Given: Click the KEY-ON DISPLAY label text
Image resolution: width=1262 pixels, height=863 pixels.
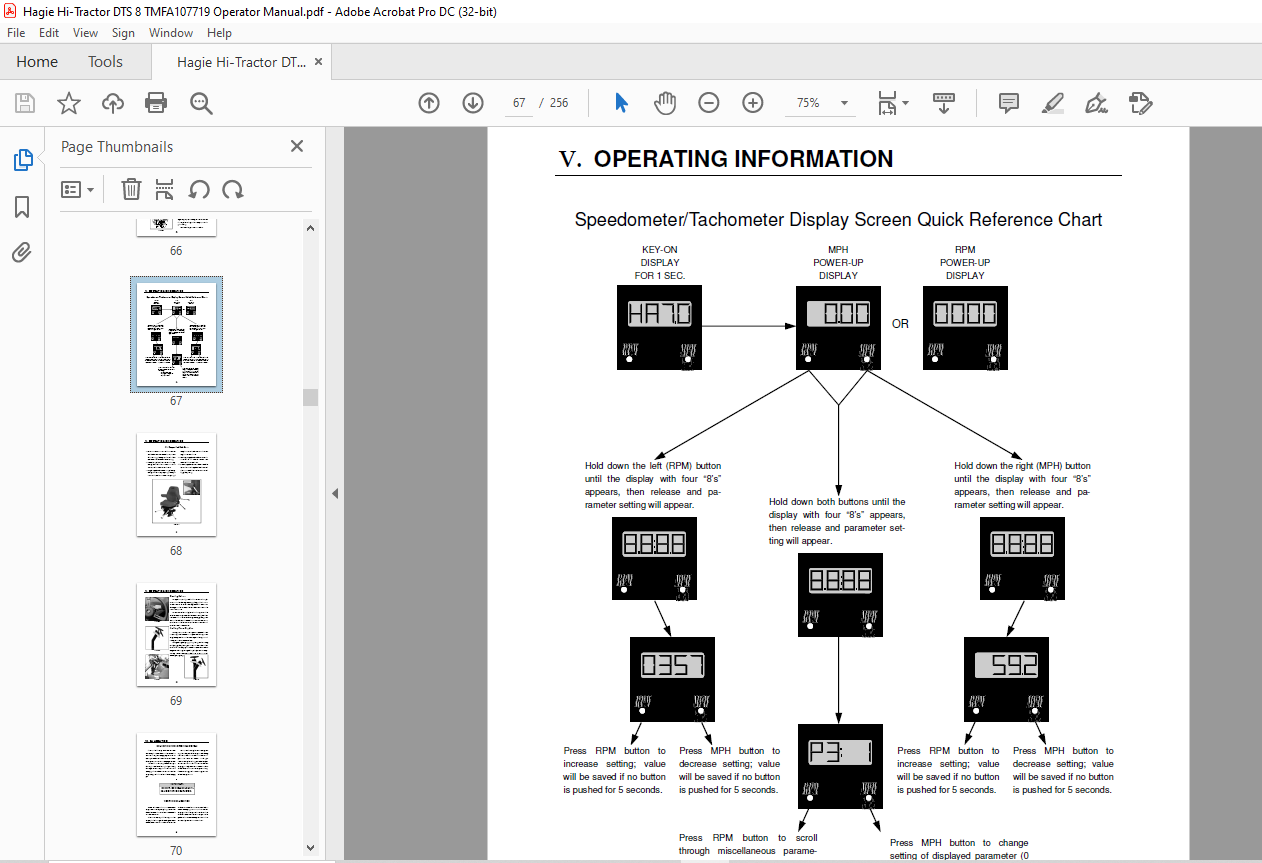Looking at the screenshot, I should 660,262.
